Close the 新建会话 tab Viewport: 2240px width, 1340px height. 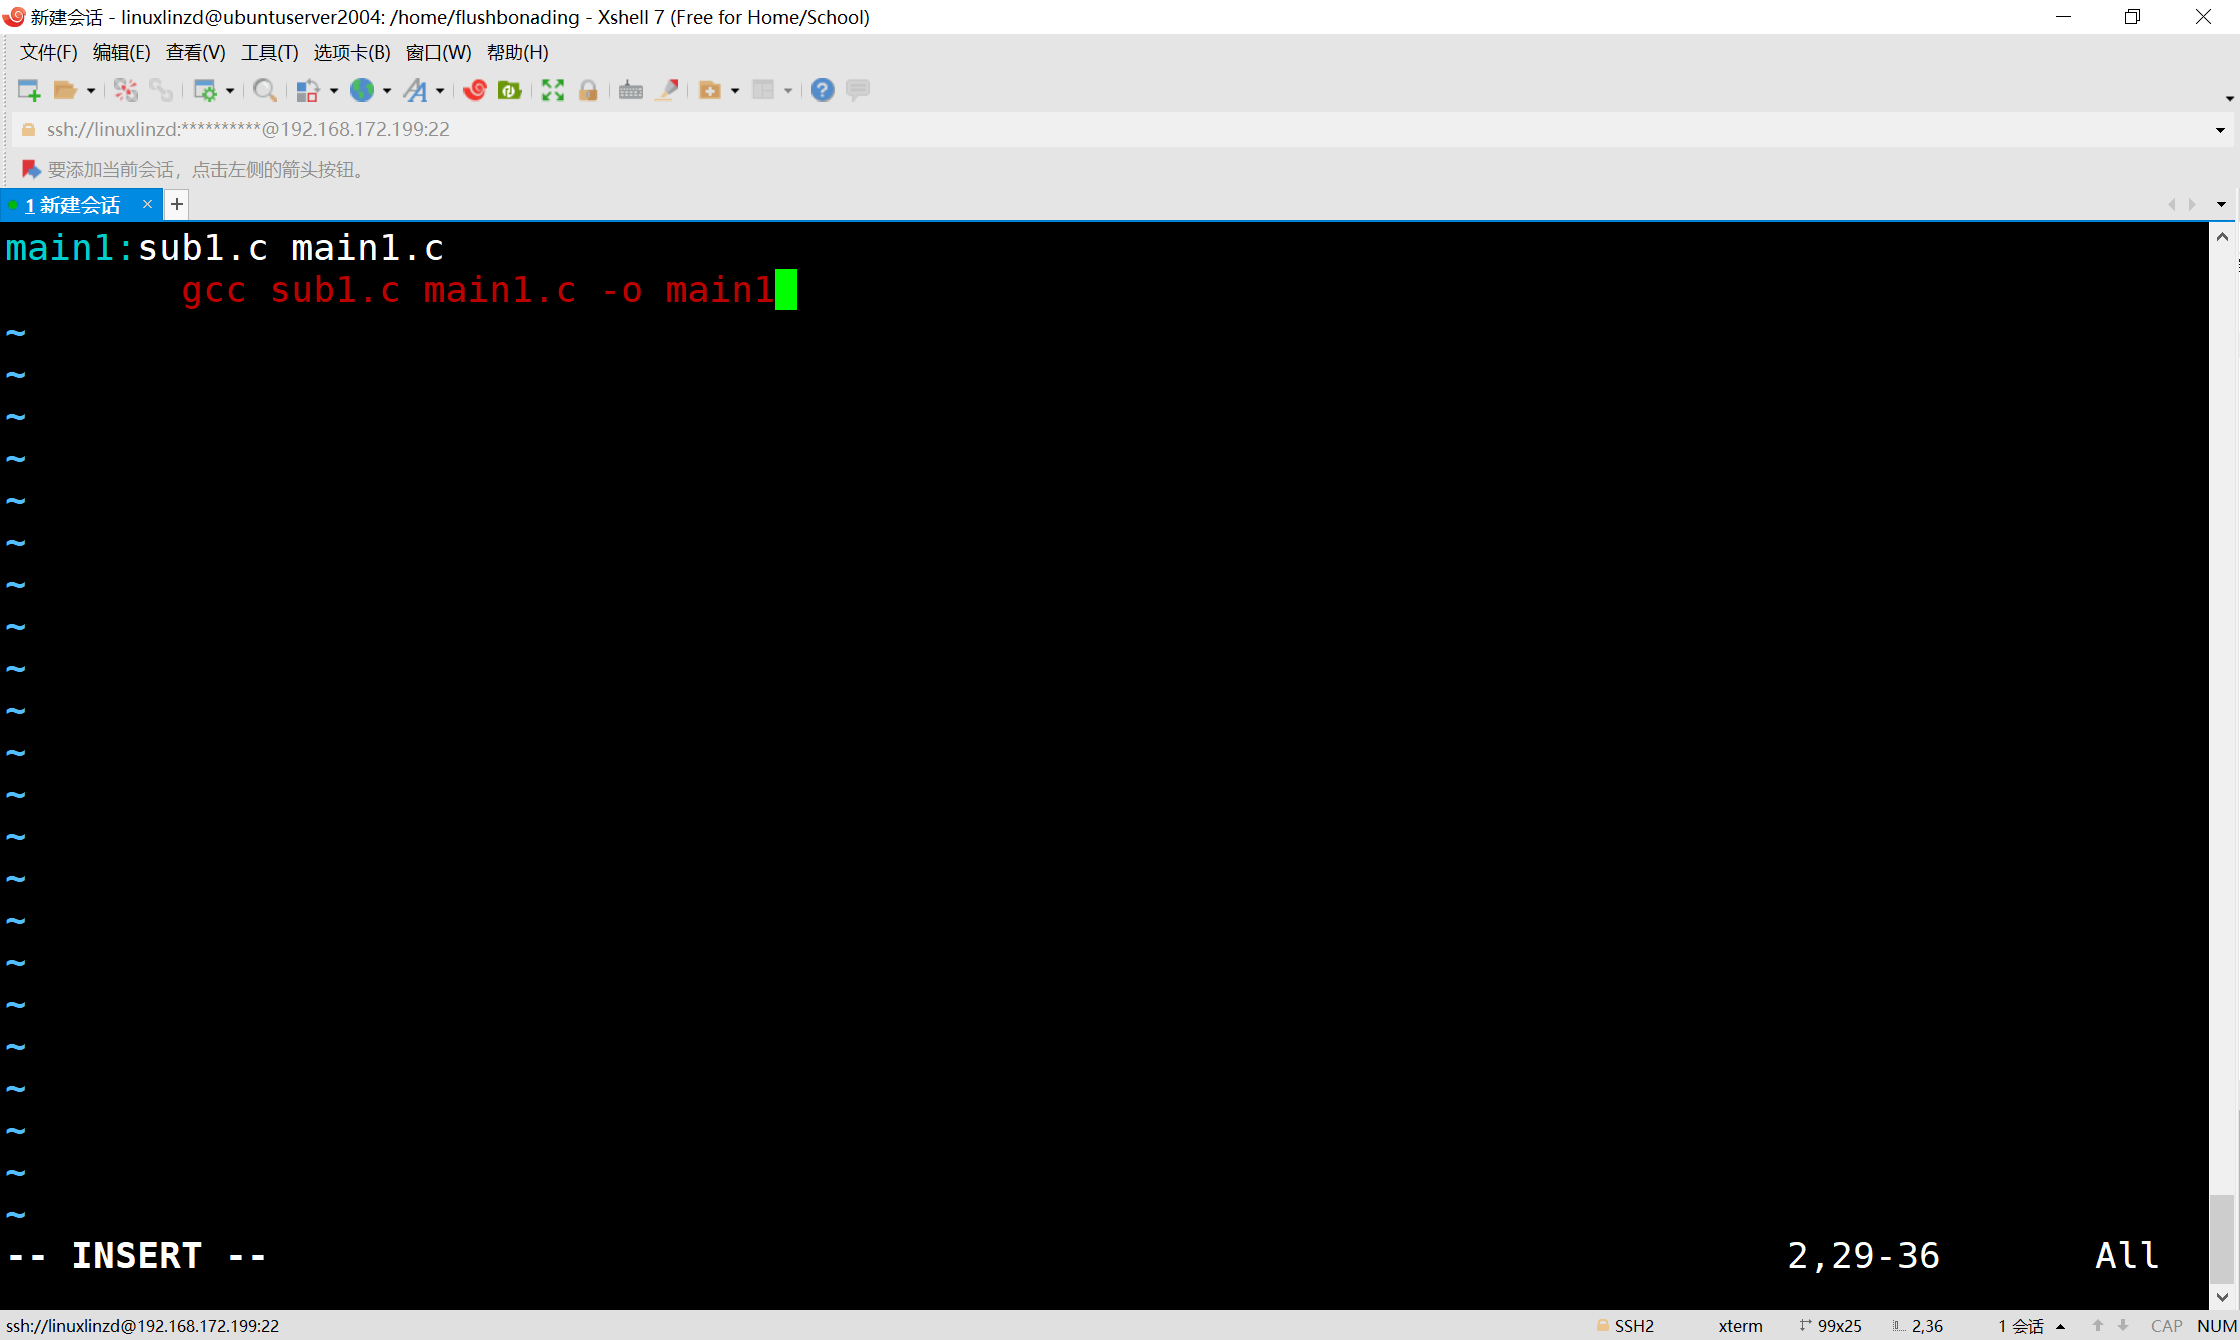147,204
